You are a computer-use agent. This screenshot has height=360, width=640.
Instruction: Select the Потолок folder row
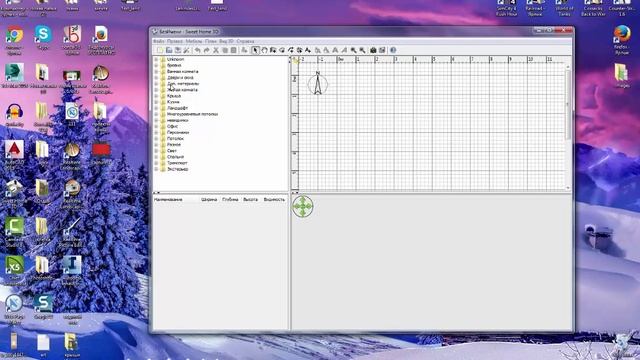[x=172, y=139]
